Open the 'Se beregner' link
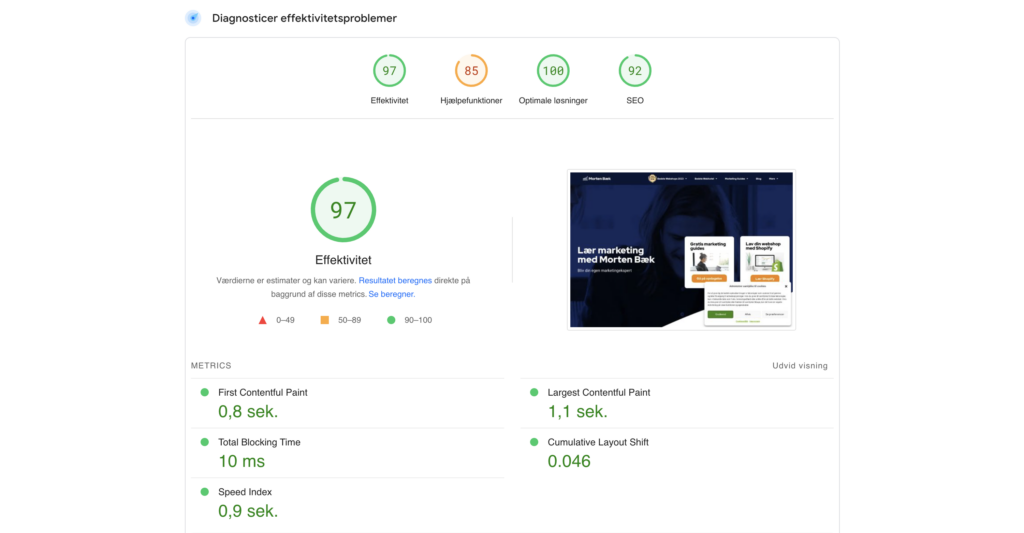This screenshot has width=1024, height=533. coord(391,294)
